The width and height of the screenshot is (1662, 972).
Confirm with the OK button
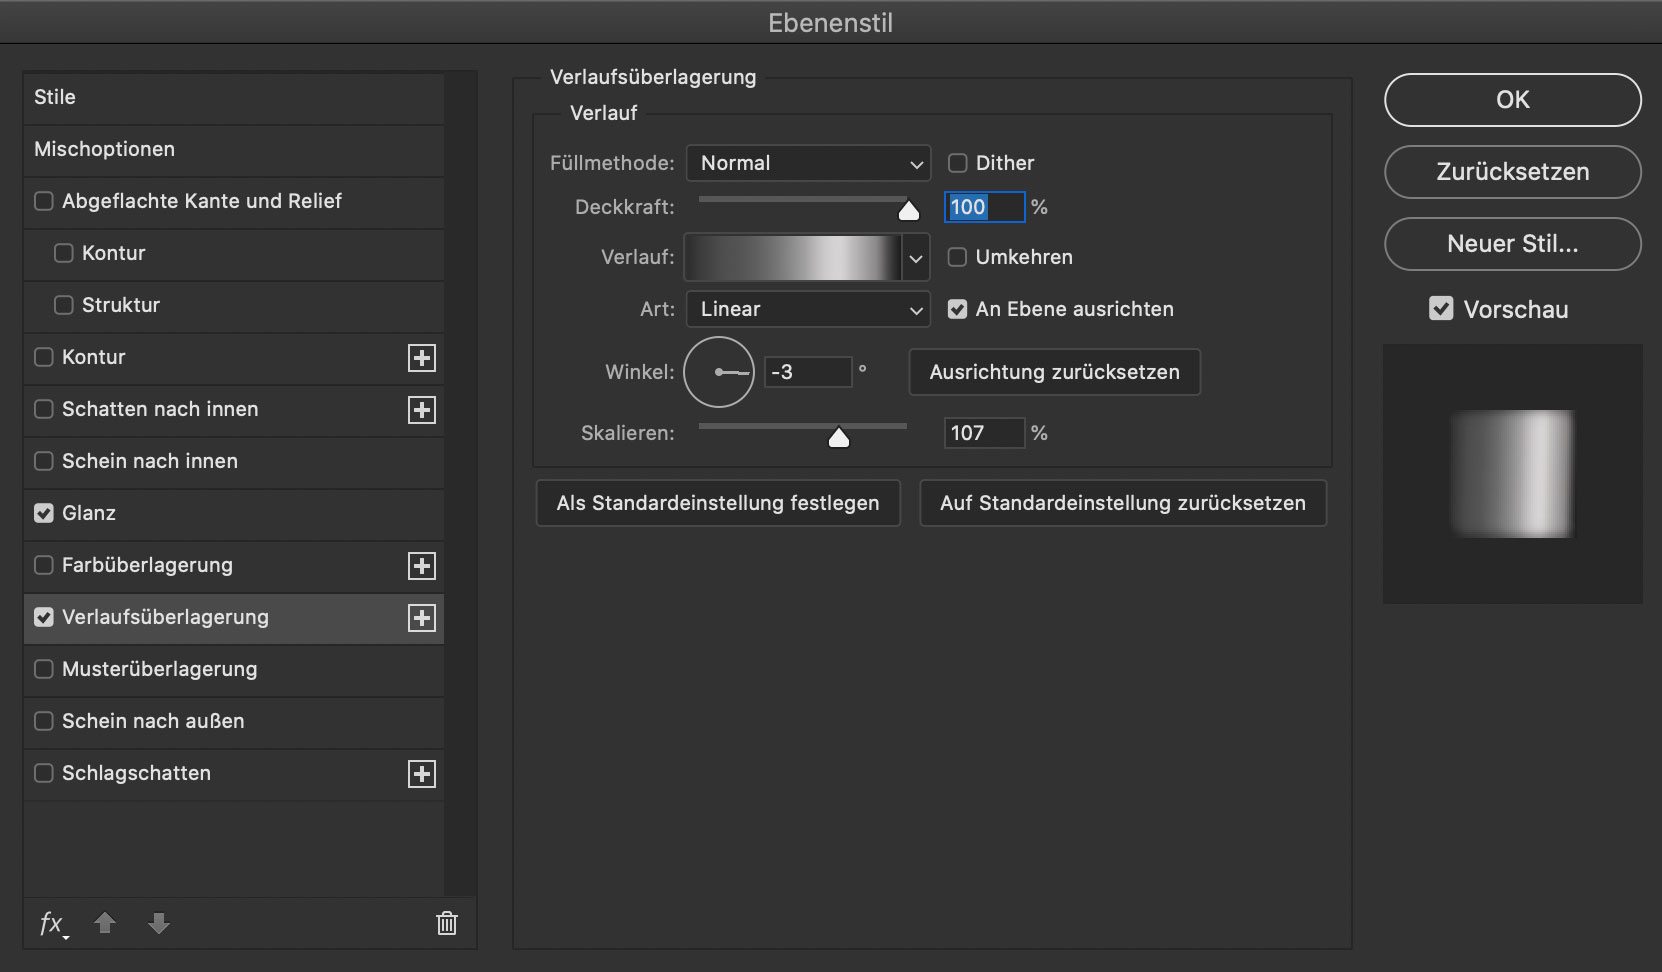[1512, 100]
